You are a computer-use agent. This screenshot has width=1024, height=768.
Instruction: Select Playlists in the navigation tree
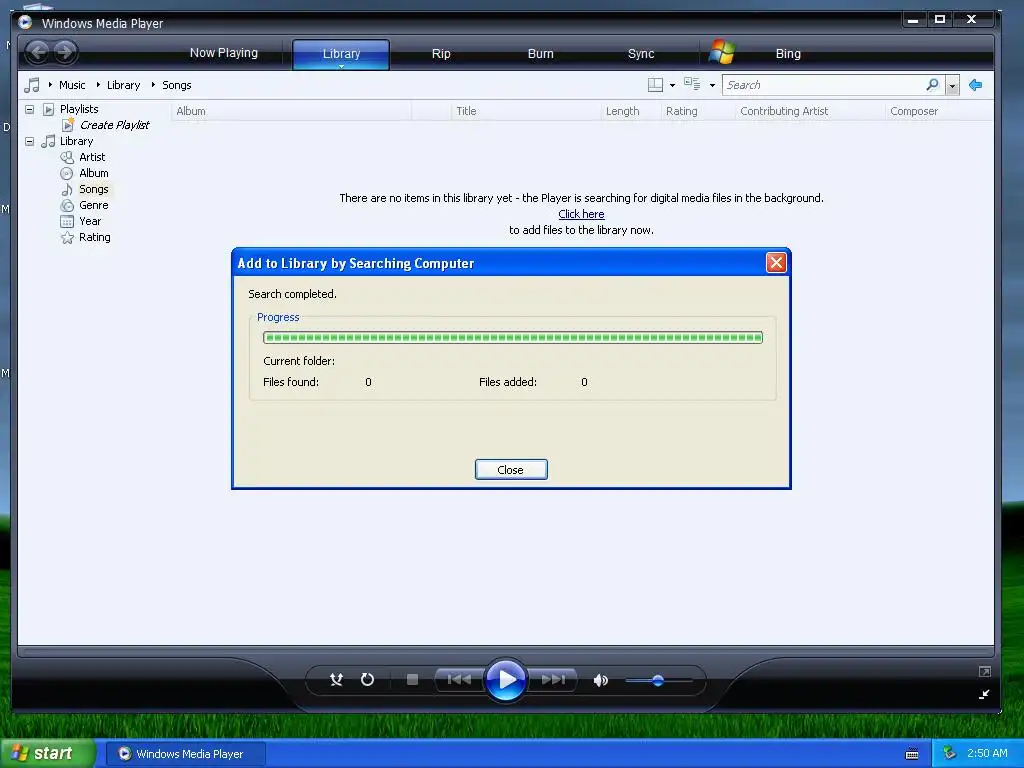click(x=79, y=109)
